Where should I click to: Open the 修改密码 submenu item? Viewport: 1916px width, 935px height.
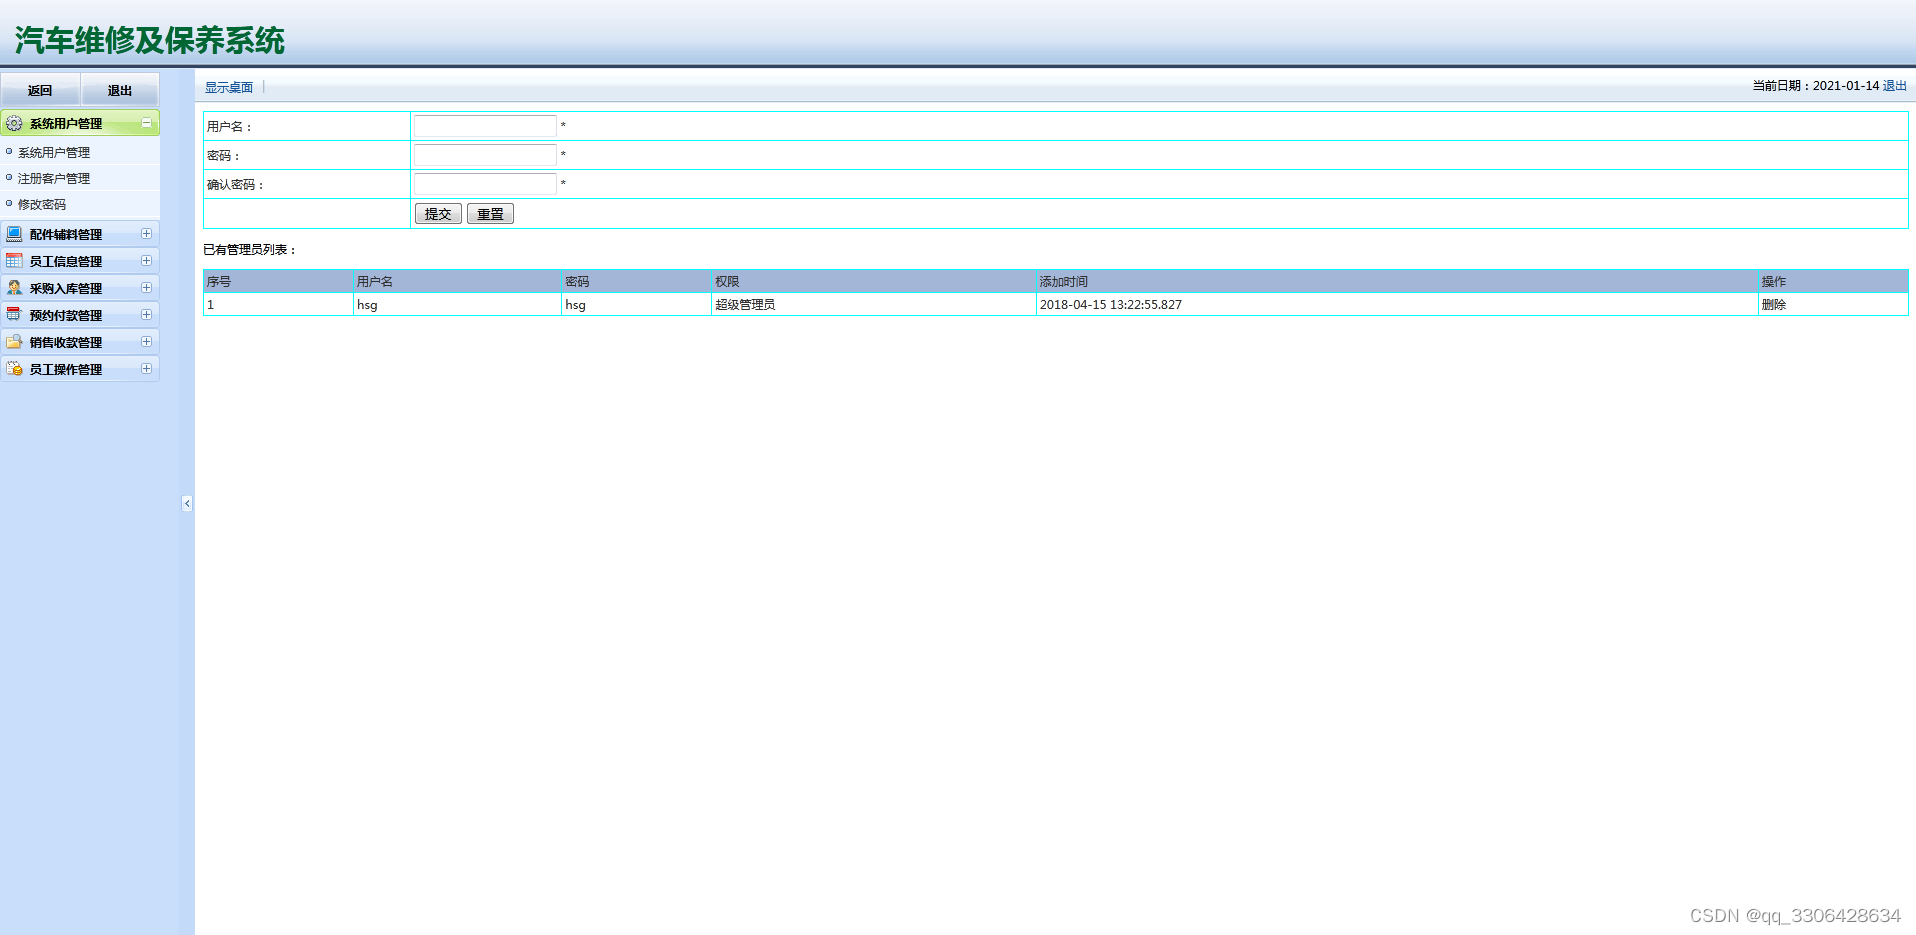click(x=42, y=205)
